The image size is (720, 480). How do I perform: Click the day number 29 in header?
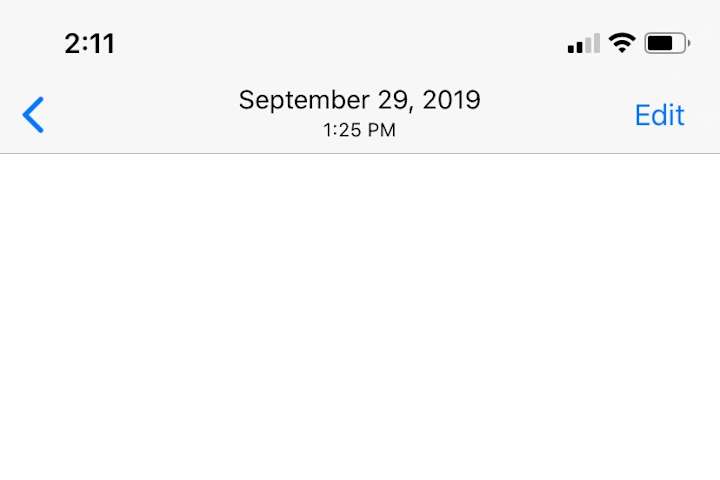click(393, 100)
